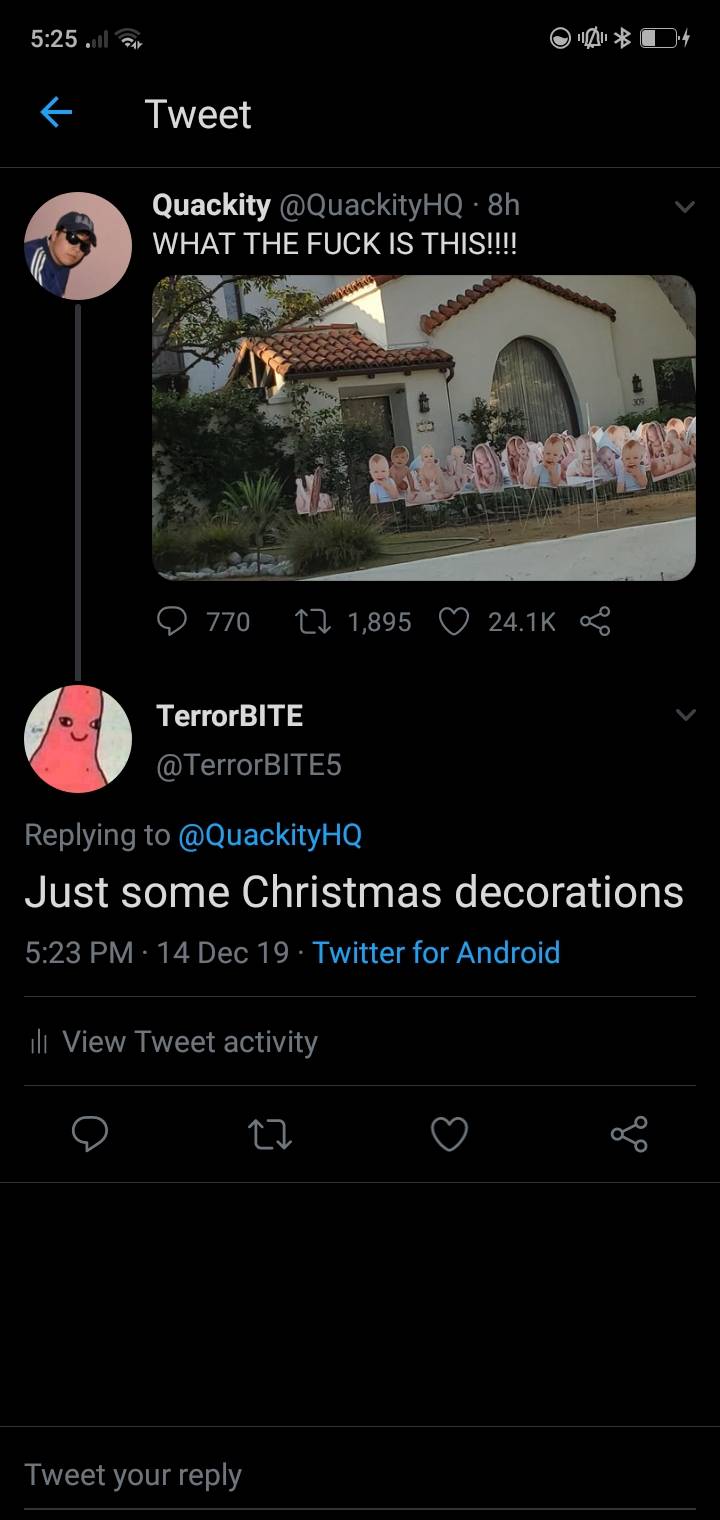
Task: Expand options chevron on Quackity's tweet
Action: [684, 207]
